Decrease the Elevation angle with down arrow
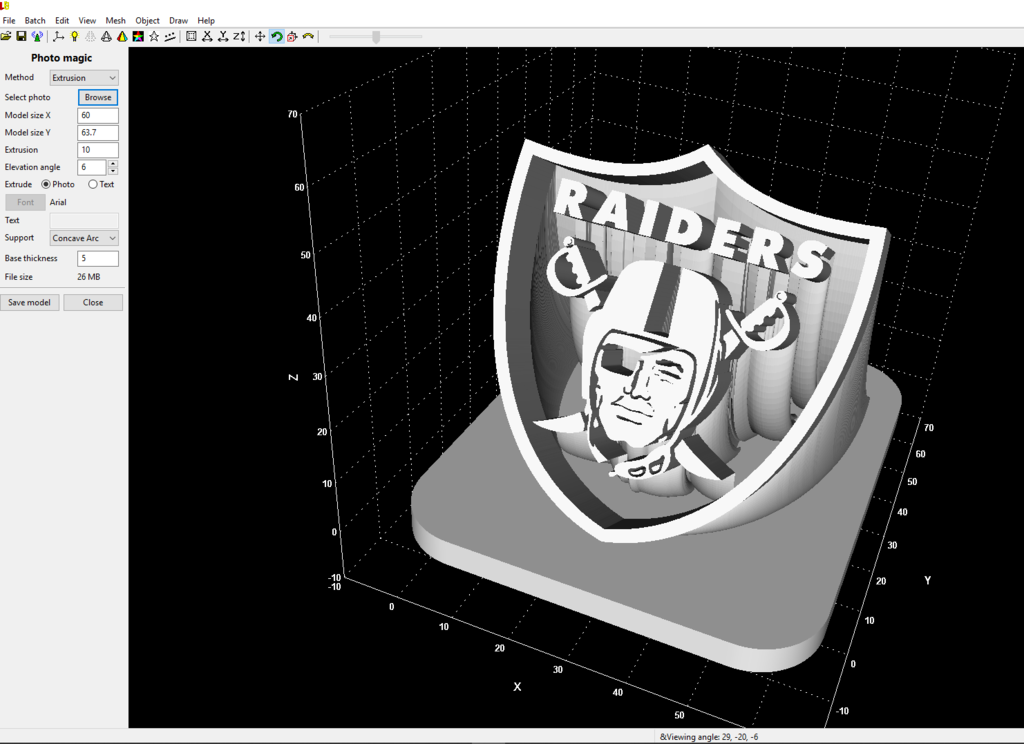1024x744 pixels. coord(113,171)
